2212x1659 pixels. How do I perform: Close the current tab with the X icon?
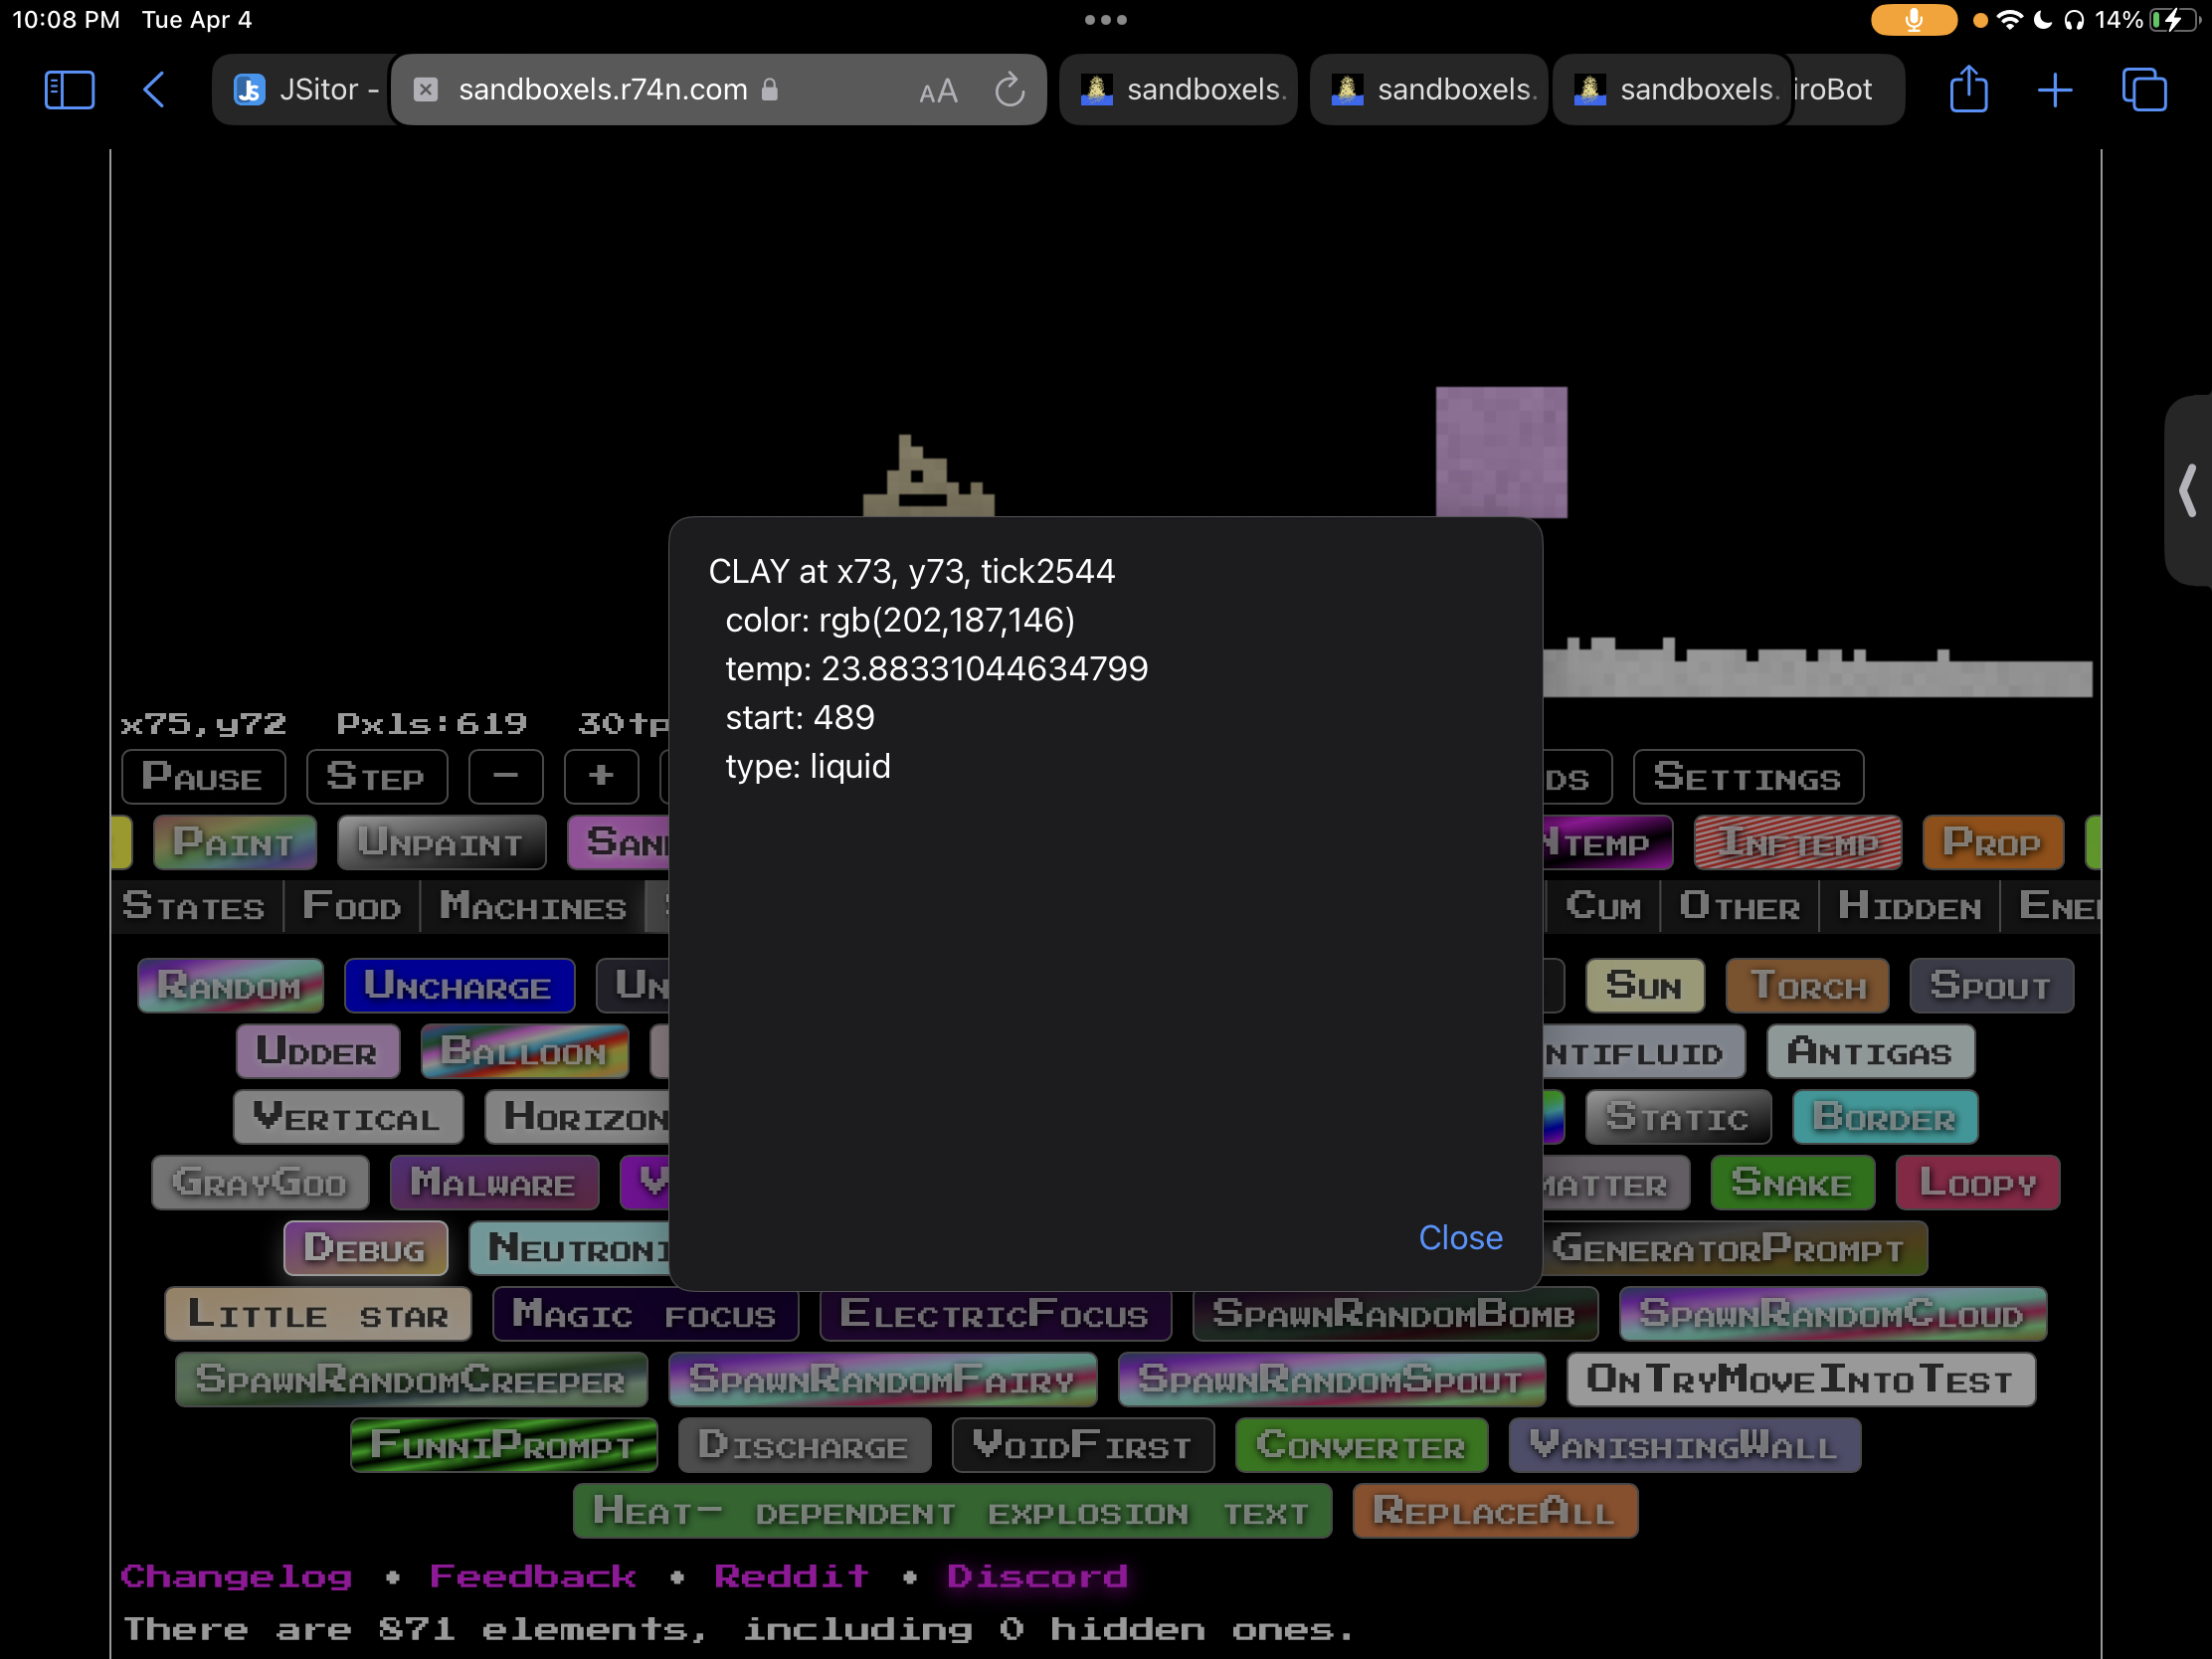(426, 90)
